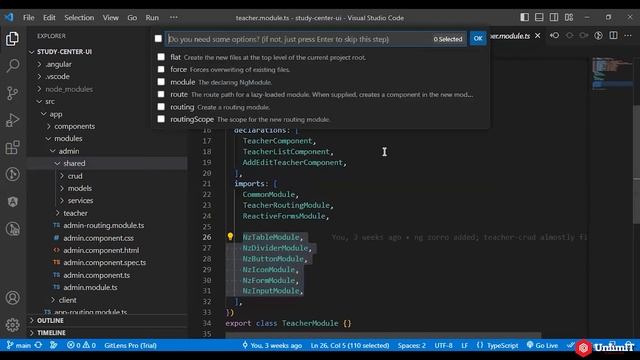Click the errors and warnings status indicator
This screenshot has height=360, width=640.
(x=81, y=345)
